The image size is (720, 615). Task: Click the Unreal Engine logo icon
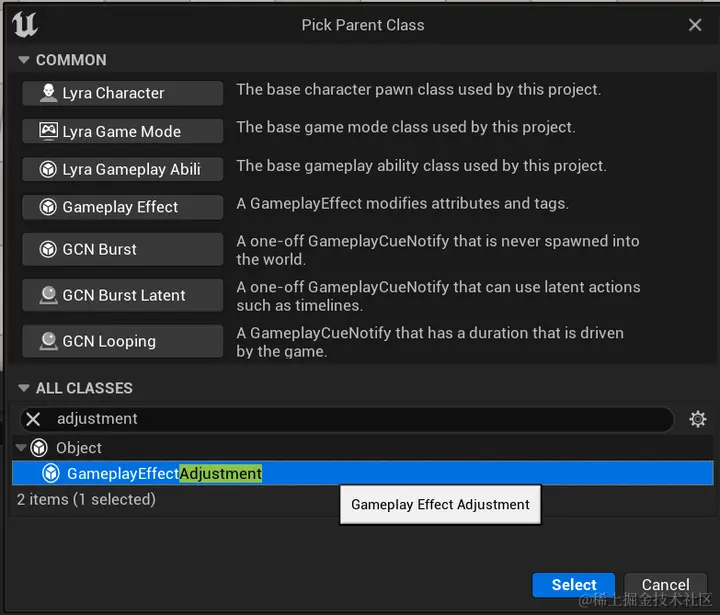coord(25,24)
